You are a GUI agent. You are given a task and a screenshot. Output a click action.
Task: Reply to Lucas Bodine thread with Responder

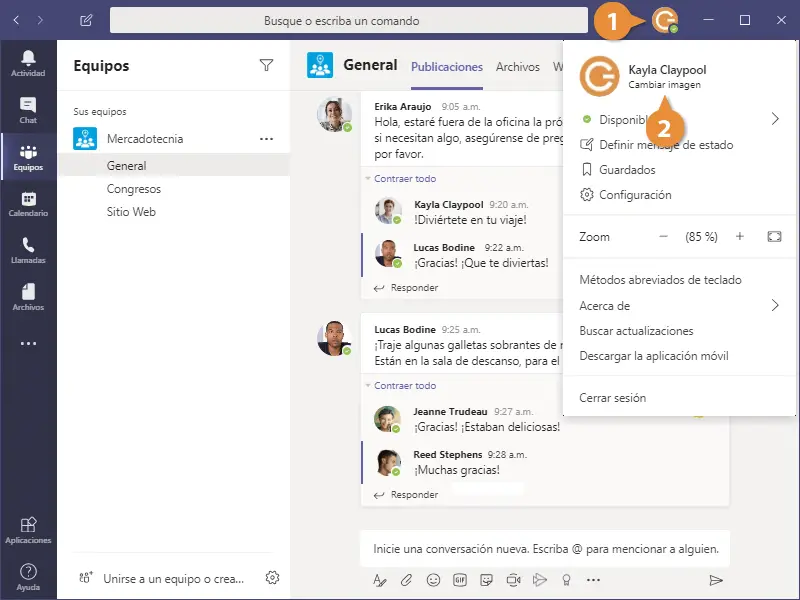(x=406, y=495)
